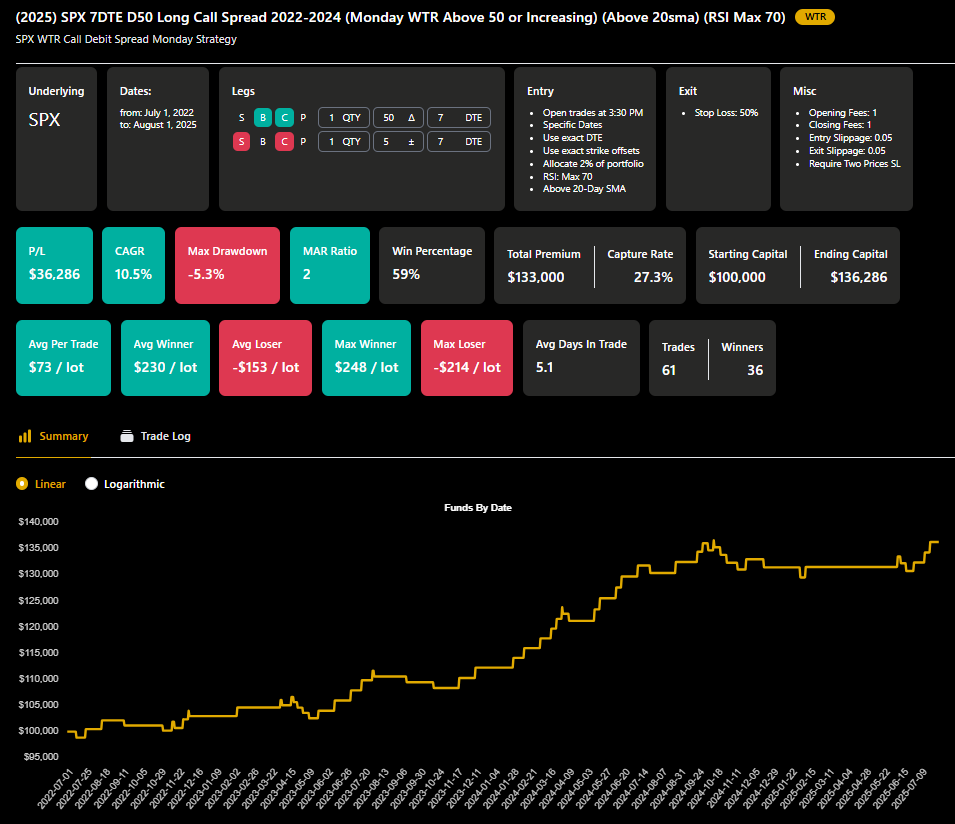Click the $140,000 y-axis label
Image resolution: width=955 pixels, height=824 pixels.
[38, 521]
